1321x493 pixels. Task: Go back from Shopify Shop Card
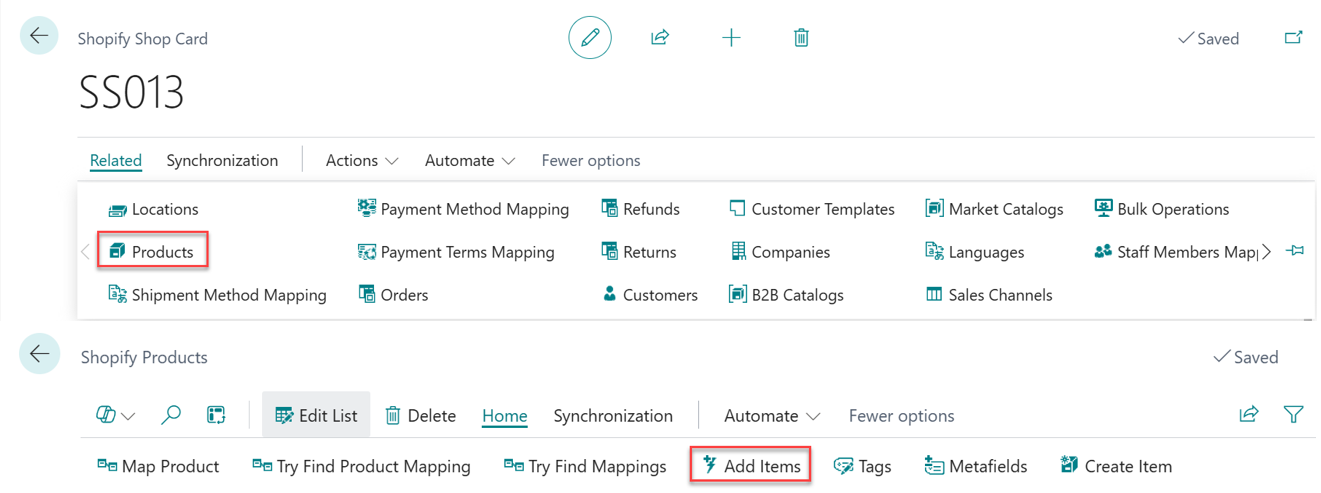(39, 37)
